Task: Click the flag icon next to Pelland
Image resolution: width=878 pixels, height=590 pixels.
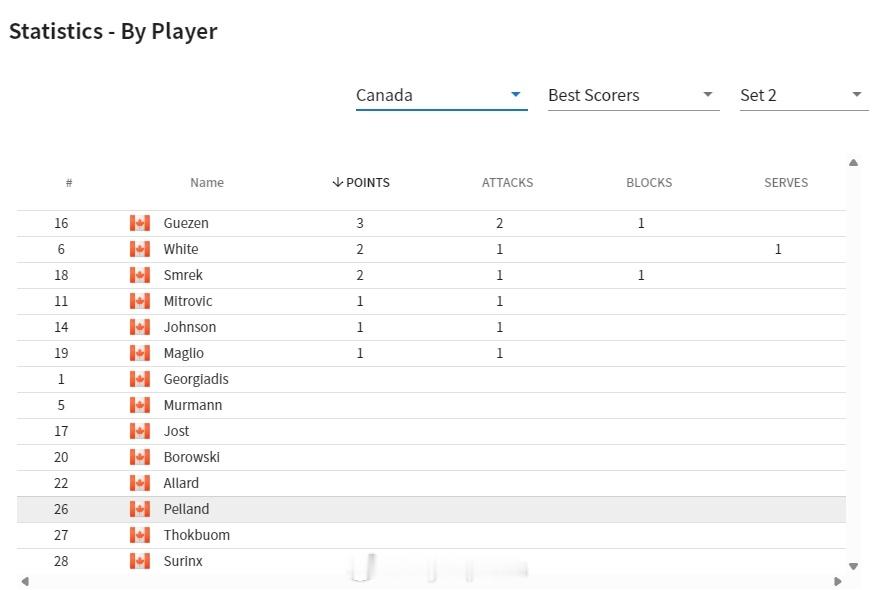Action: 140,509
